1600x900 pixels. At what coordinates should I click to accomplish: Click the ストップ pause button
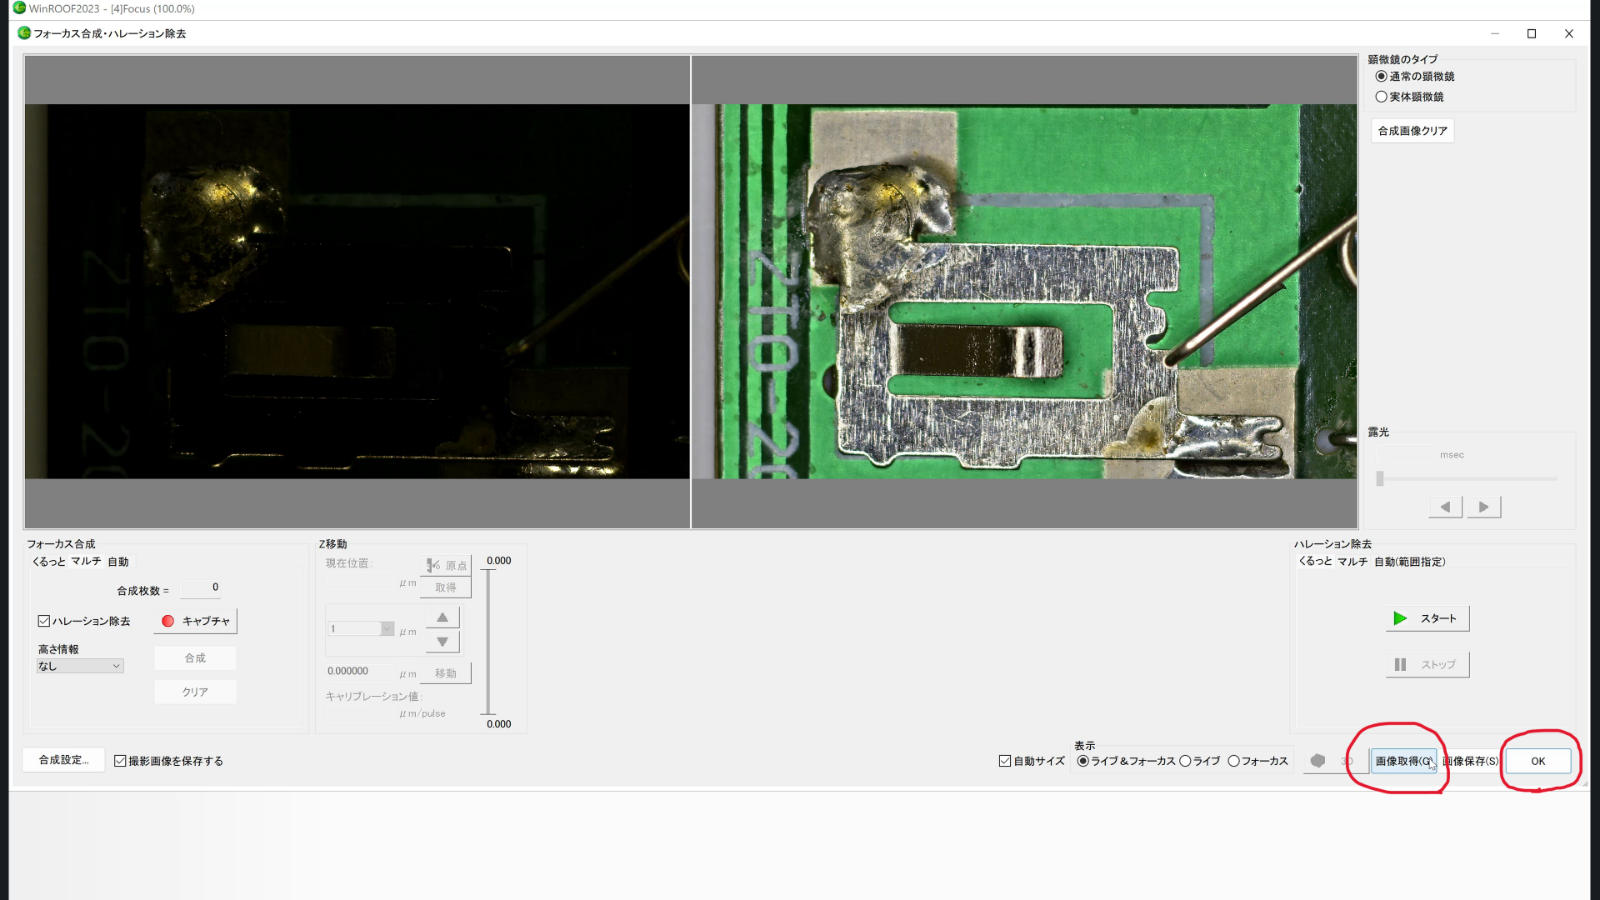1427,664
